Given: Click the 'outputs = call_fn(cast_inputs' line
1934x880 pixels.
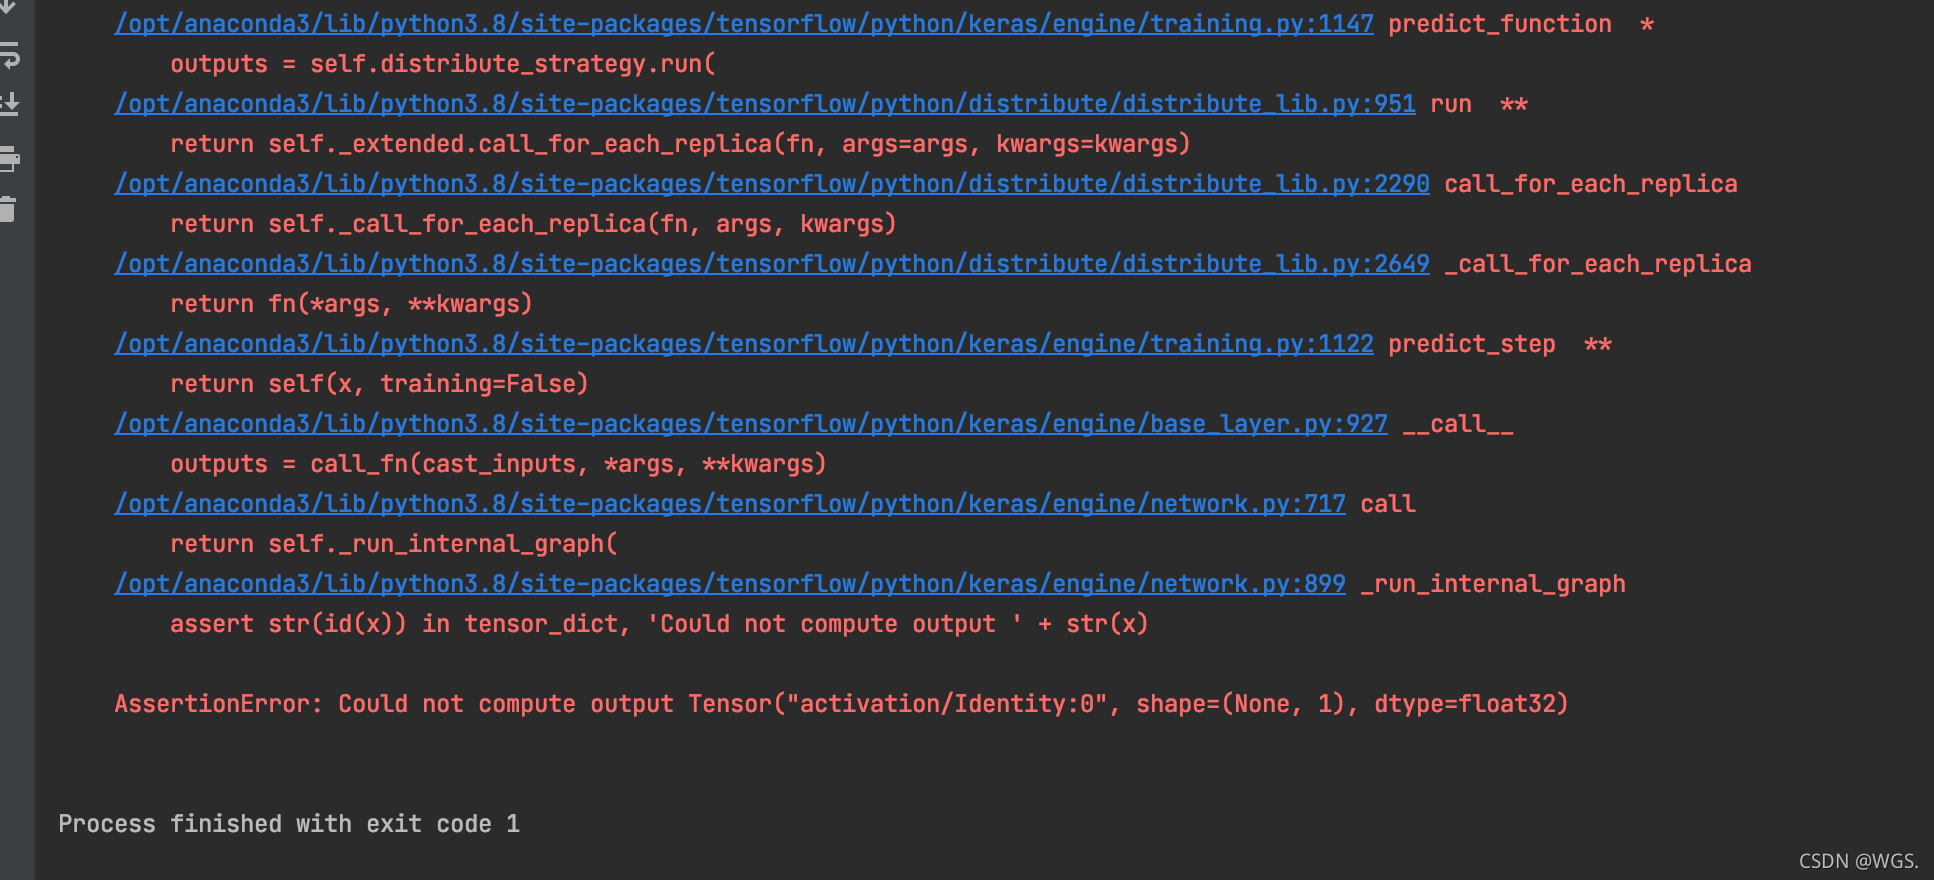Looking at the screenshot, I should coord(498,464).
